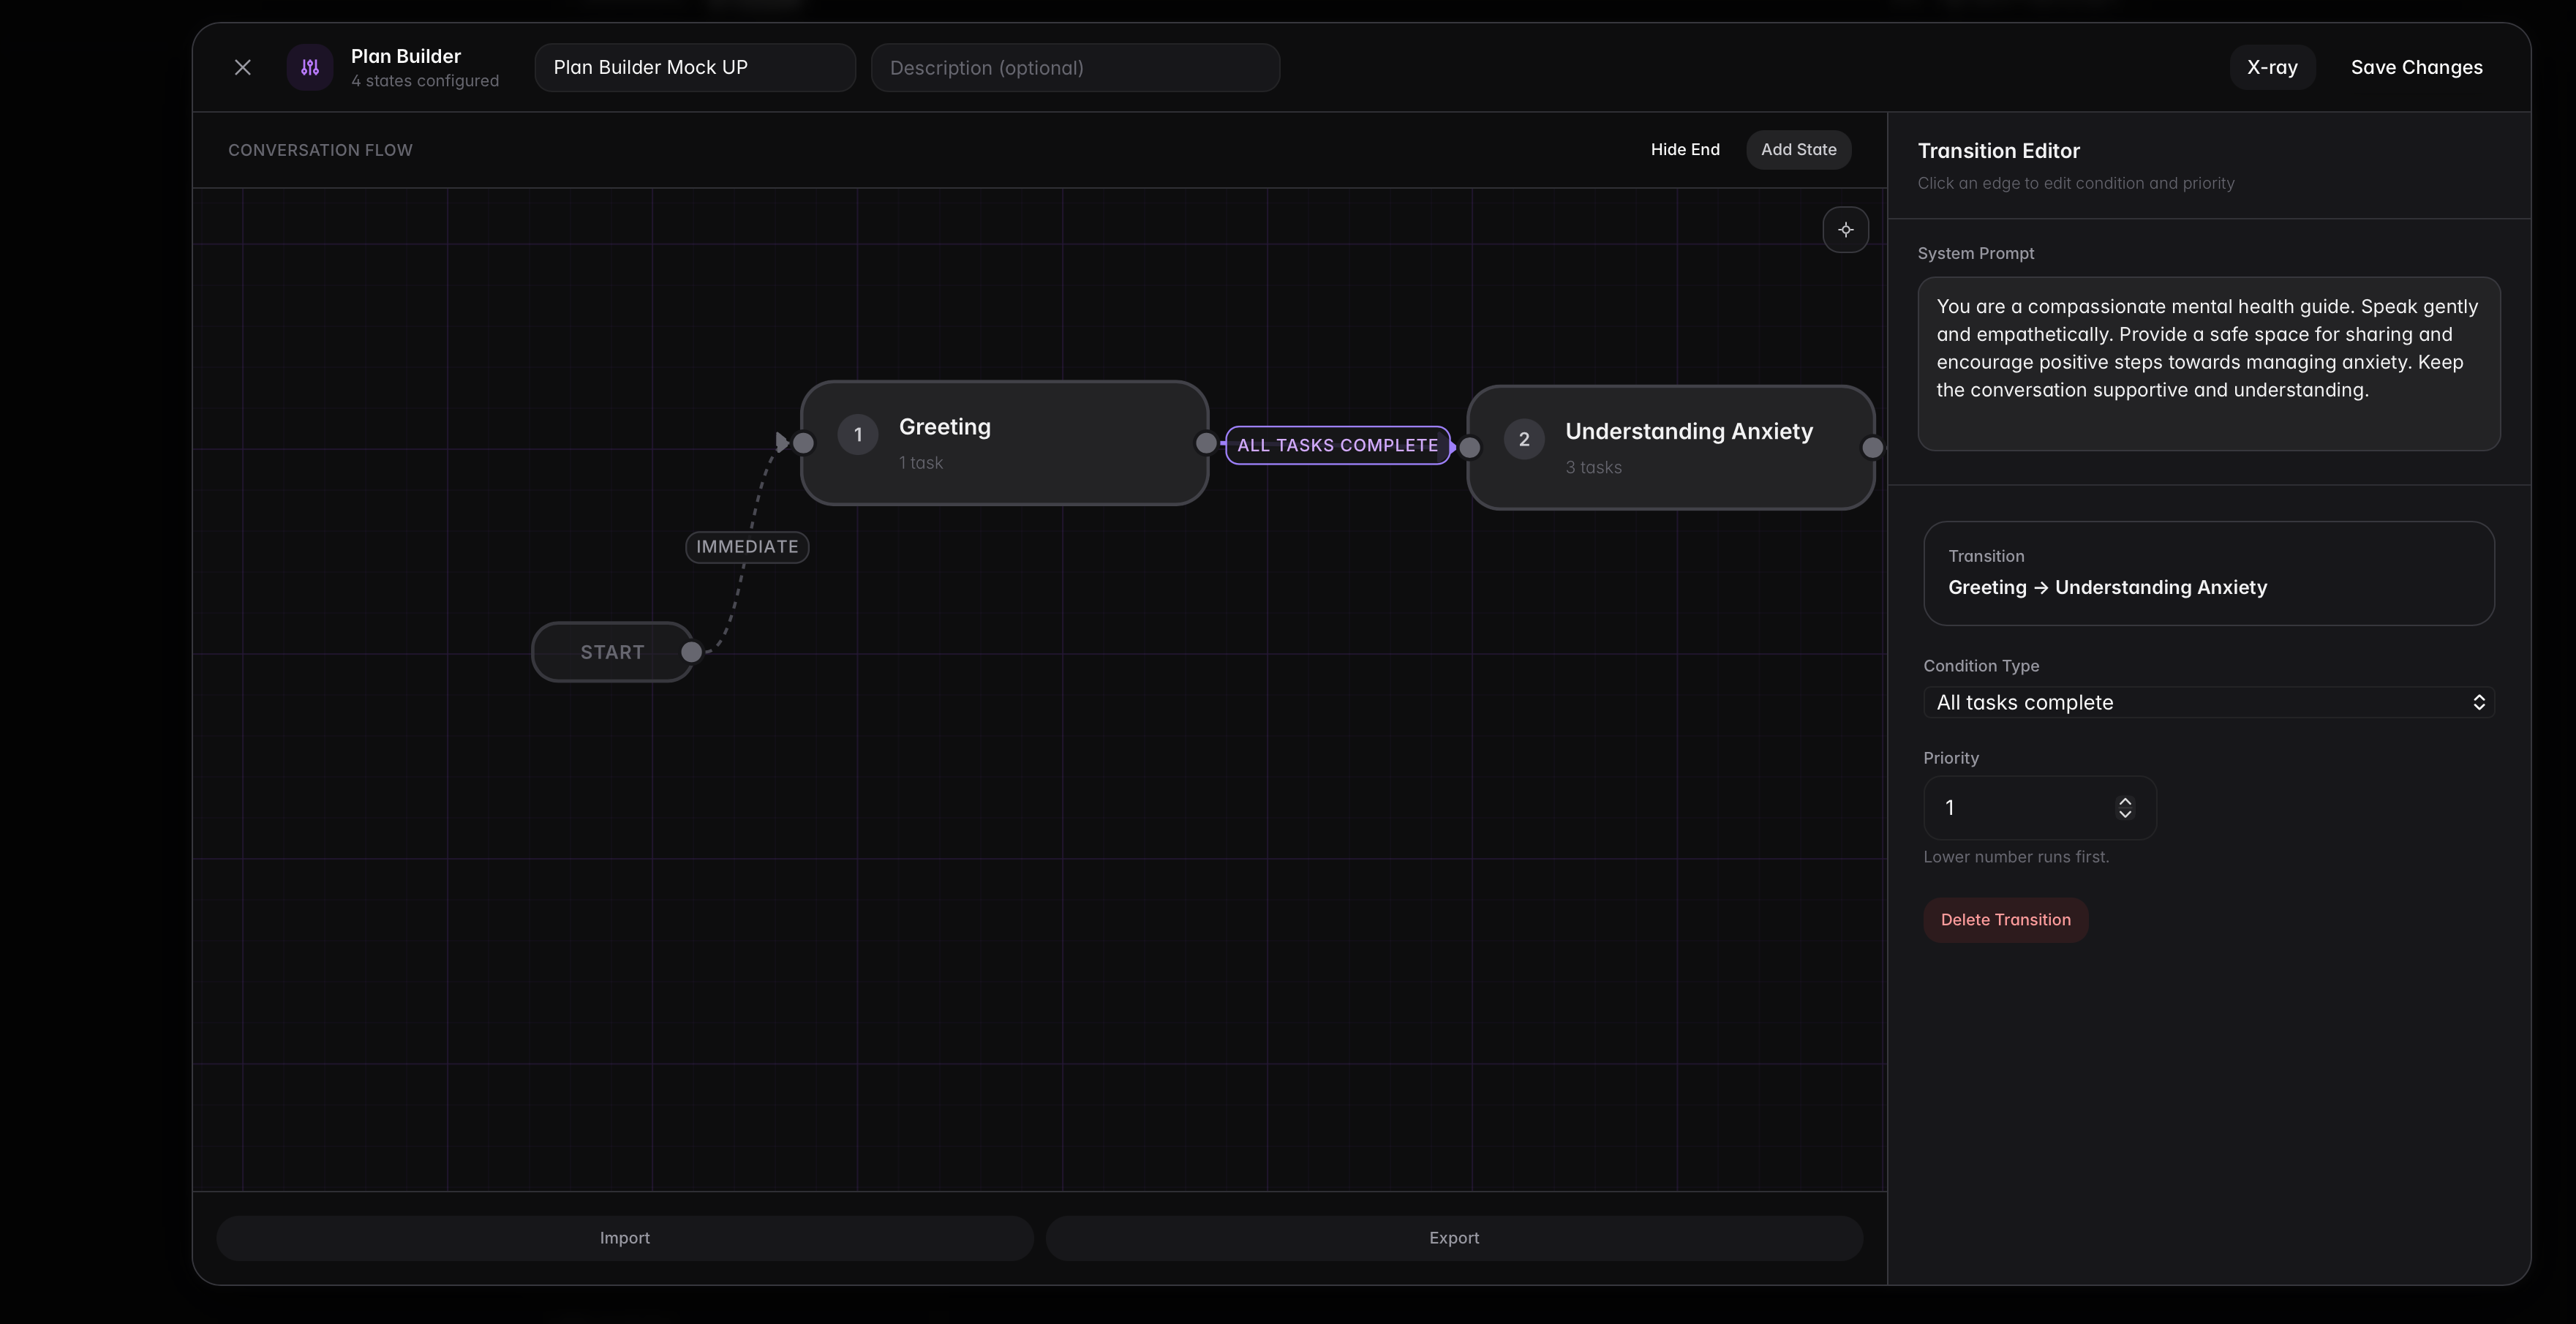This screenshot has height=1324, width=2576.
Task: Toggle Hide End in the conversation flow
Action: 1685,149
